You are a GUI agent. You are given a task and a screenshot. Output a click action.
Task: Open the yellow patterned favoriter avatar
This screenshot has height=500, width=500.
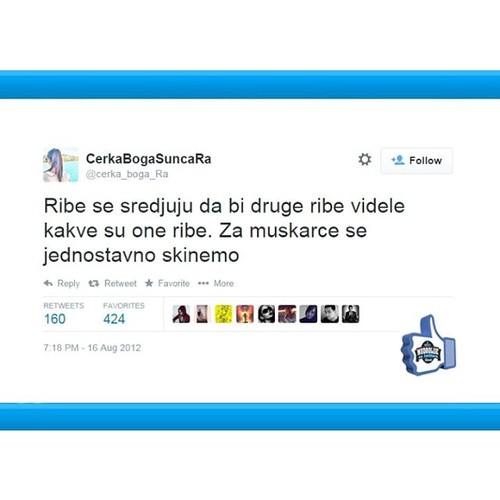[223, 314]
